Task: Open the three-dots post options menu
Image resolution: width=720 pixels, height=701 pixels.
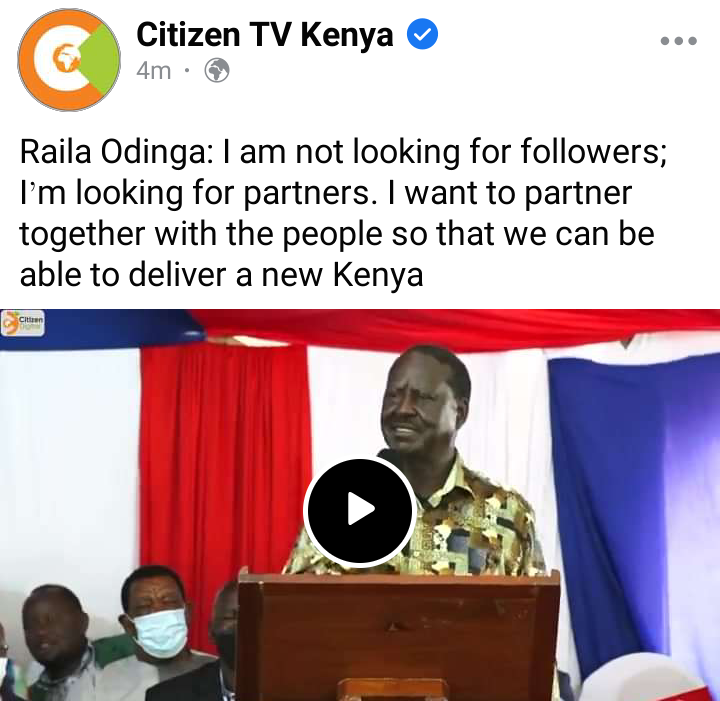Action: [679, 41]
